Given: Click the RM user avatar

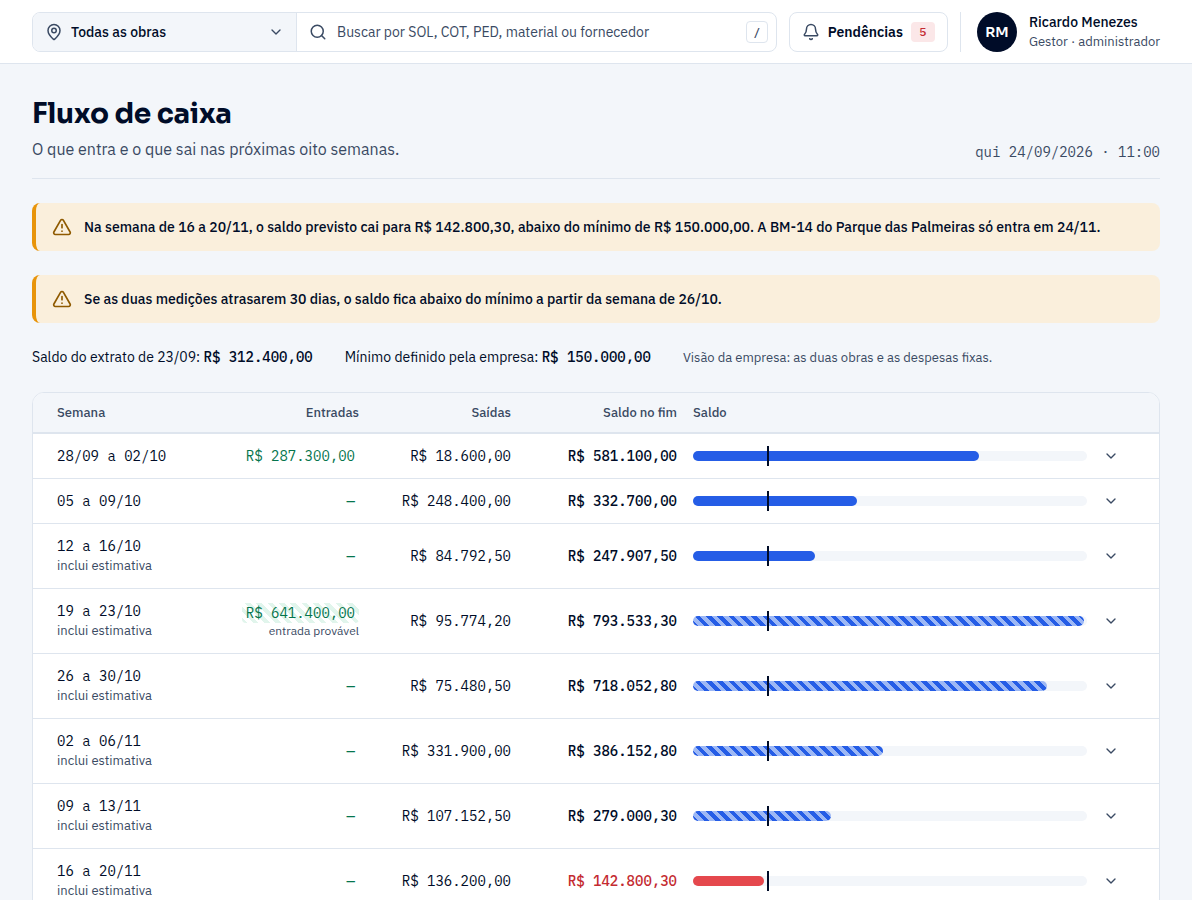Looking at the screenshot, I should point(997,32).
